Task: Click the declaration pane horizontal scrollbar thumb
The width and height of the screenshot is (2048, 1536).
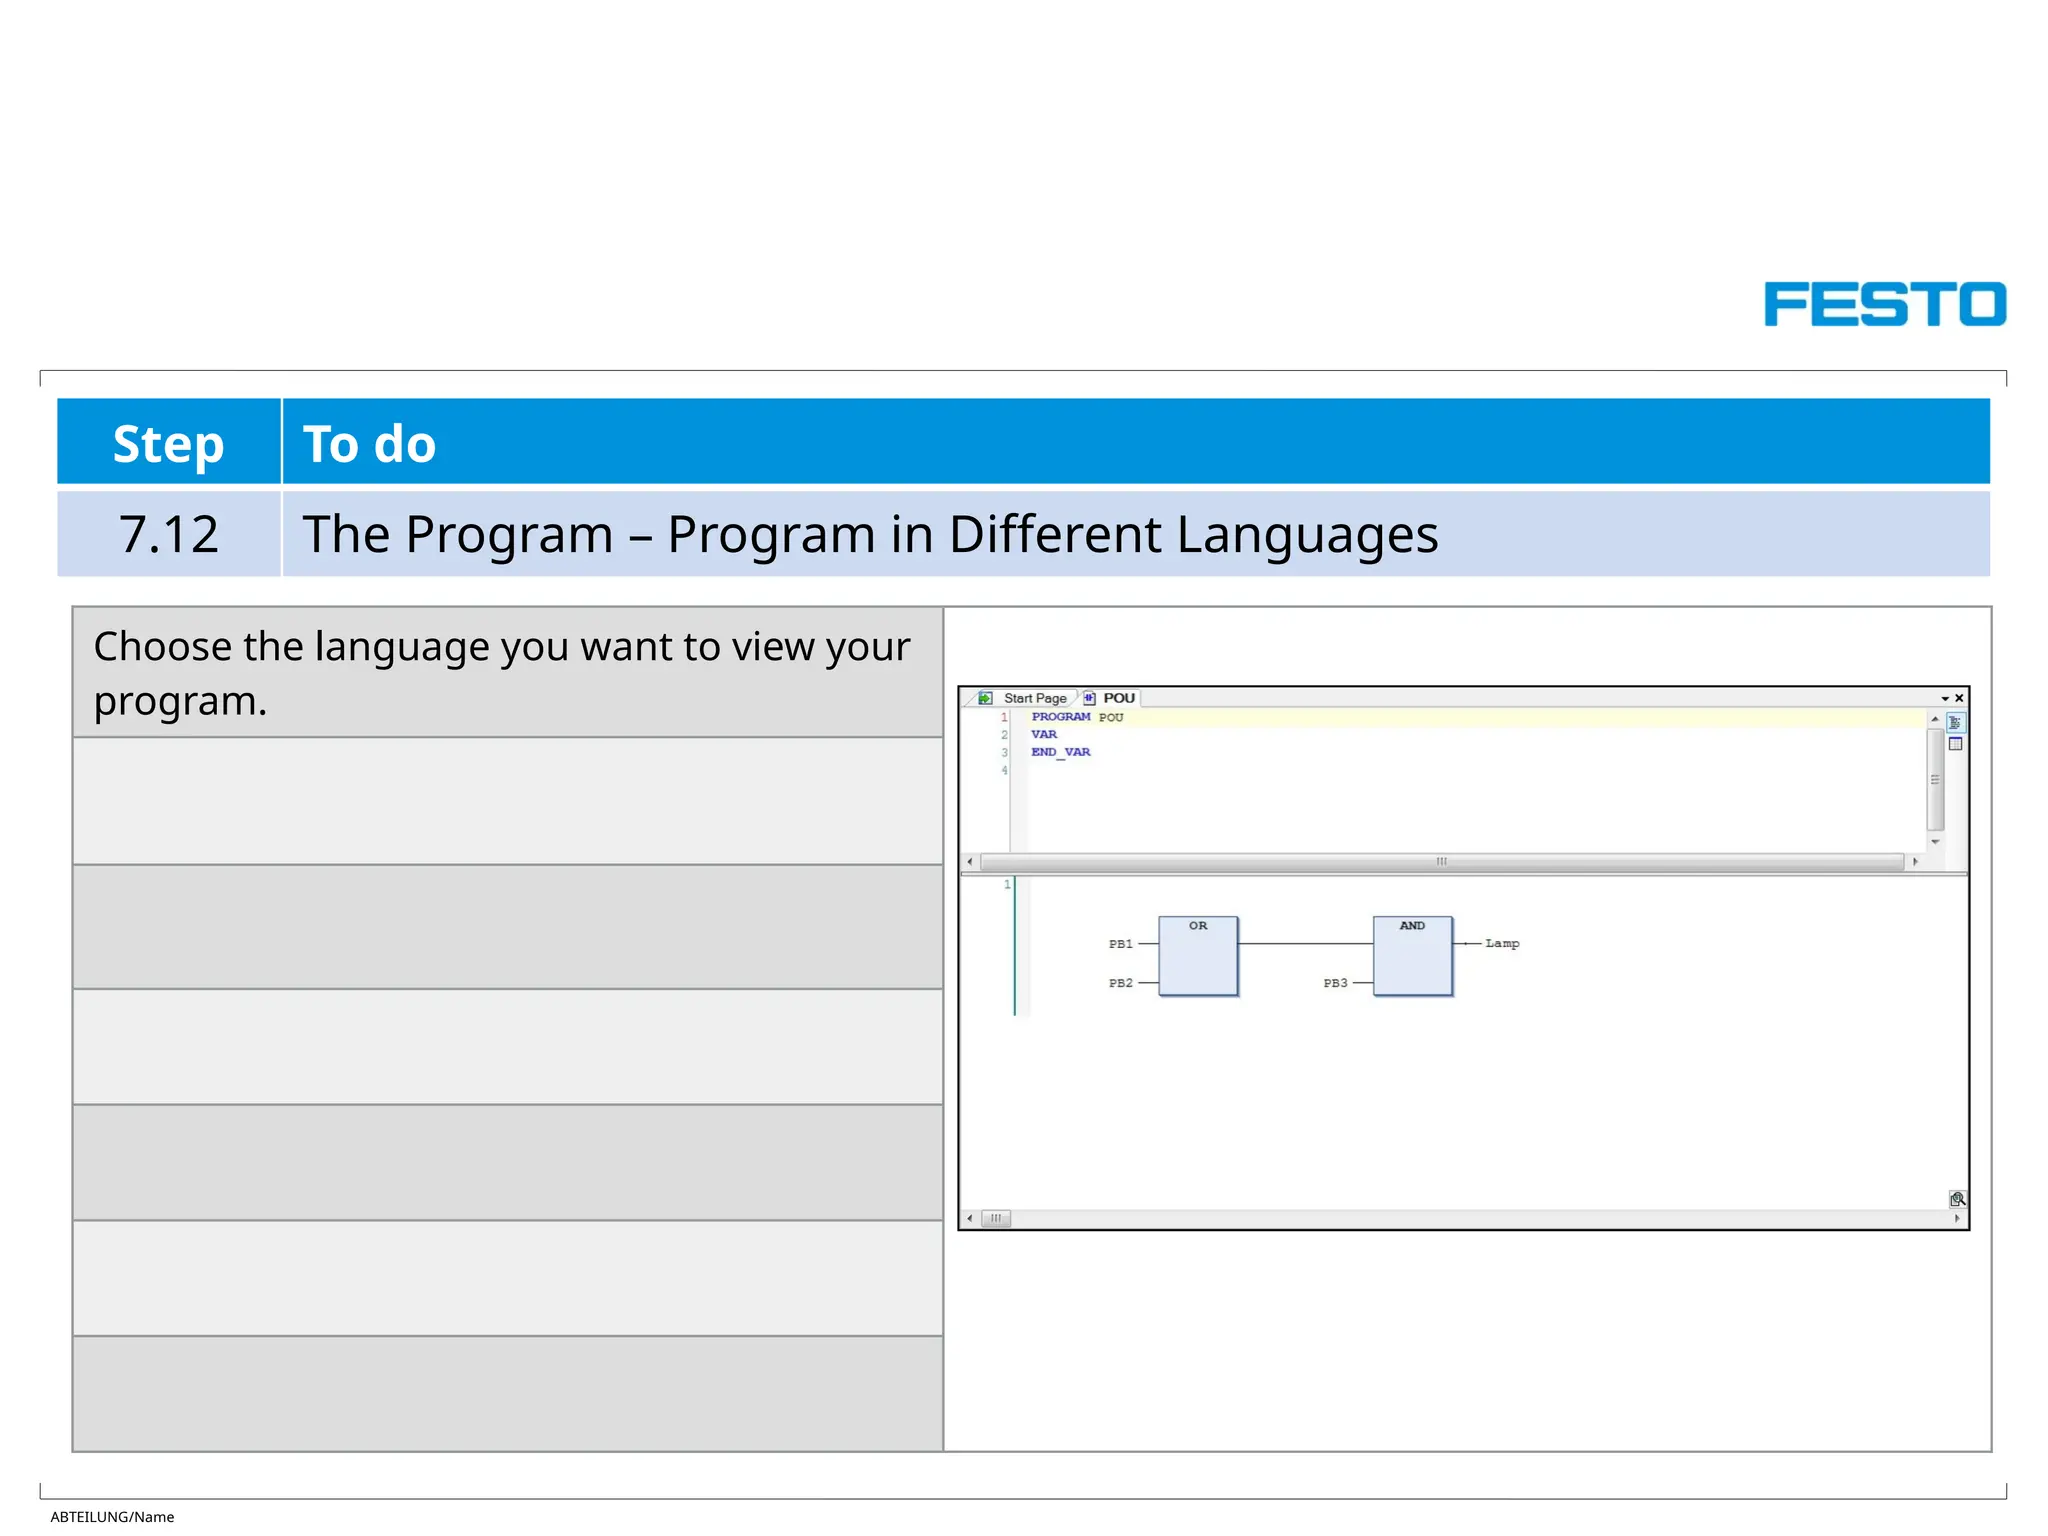Action: point(1442,861)
